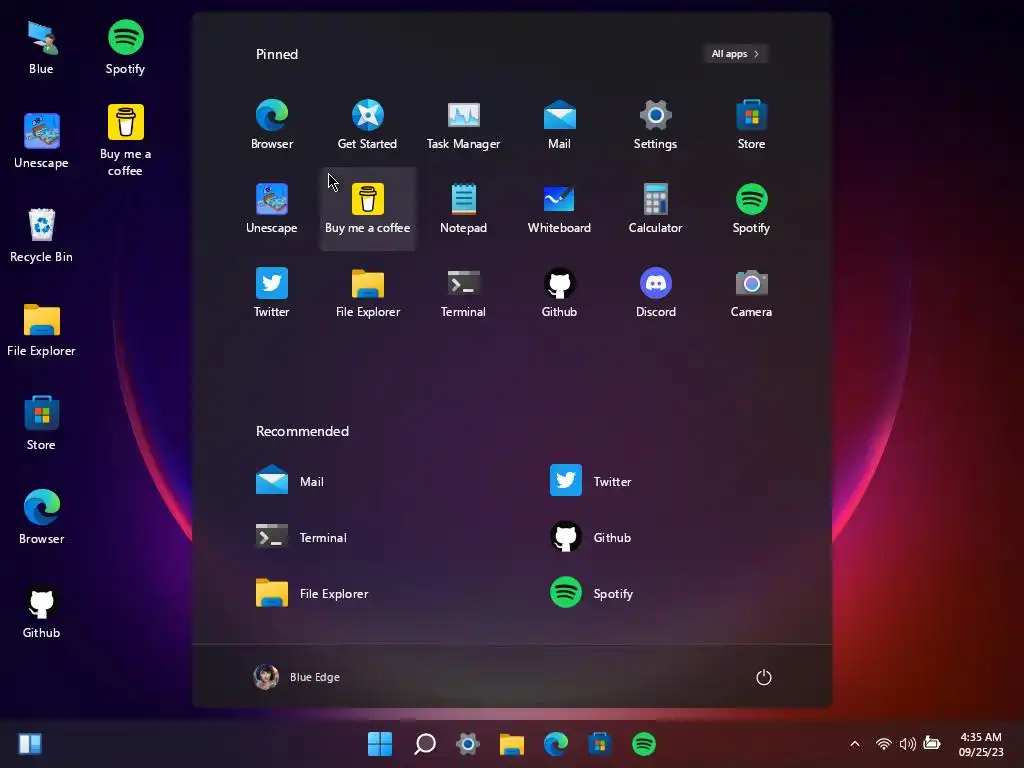The width and height of the screenshot is (1024, 768).
Task: Open widgets panel from taskbar
Action: (x=30, y=744)
